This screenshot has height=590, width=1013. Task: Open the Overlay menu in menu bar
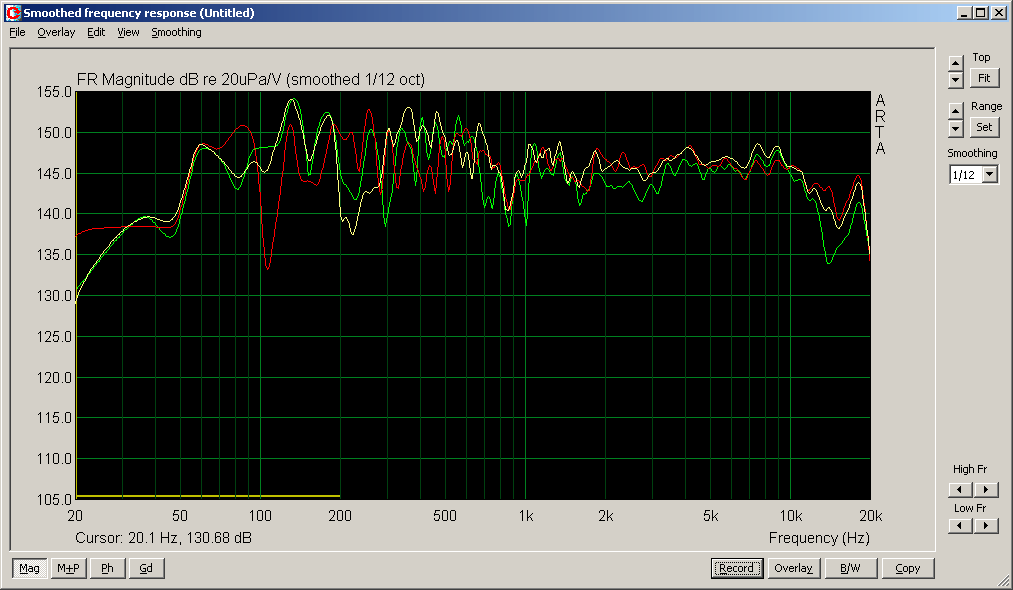pos(56,32)
